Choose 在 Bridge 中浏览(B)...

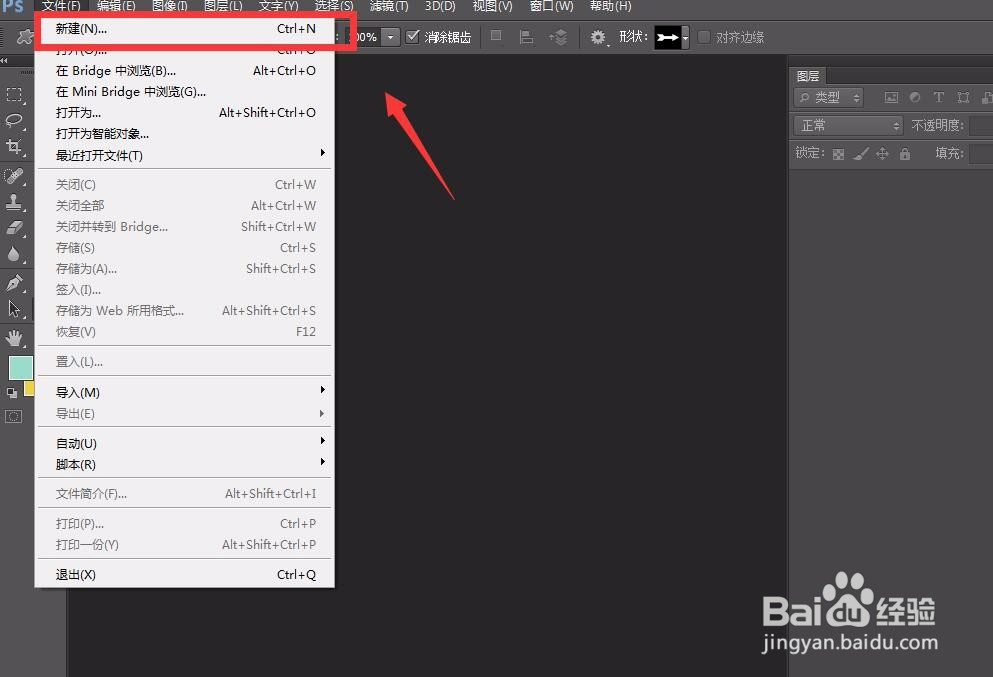tap(186, 70)
